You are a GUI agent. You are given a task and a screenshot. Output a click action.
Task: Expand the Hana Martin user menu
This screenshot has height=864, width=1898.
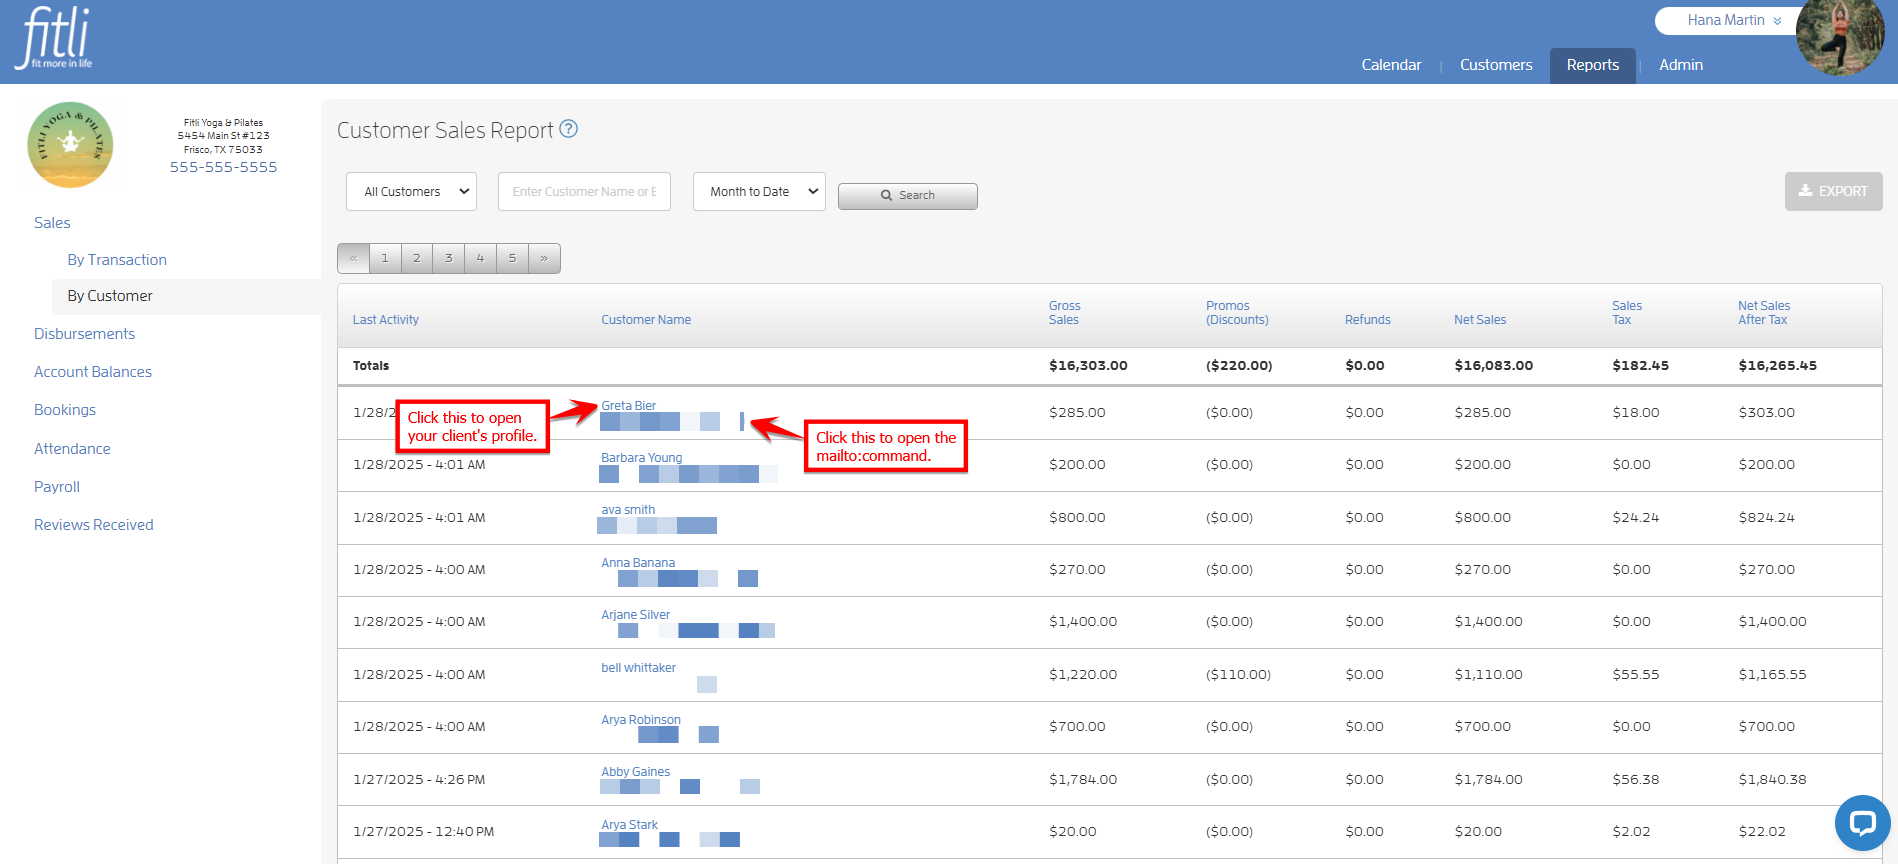[x=1734, y=20]
